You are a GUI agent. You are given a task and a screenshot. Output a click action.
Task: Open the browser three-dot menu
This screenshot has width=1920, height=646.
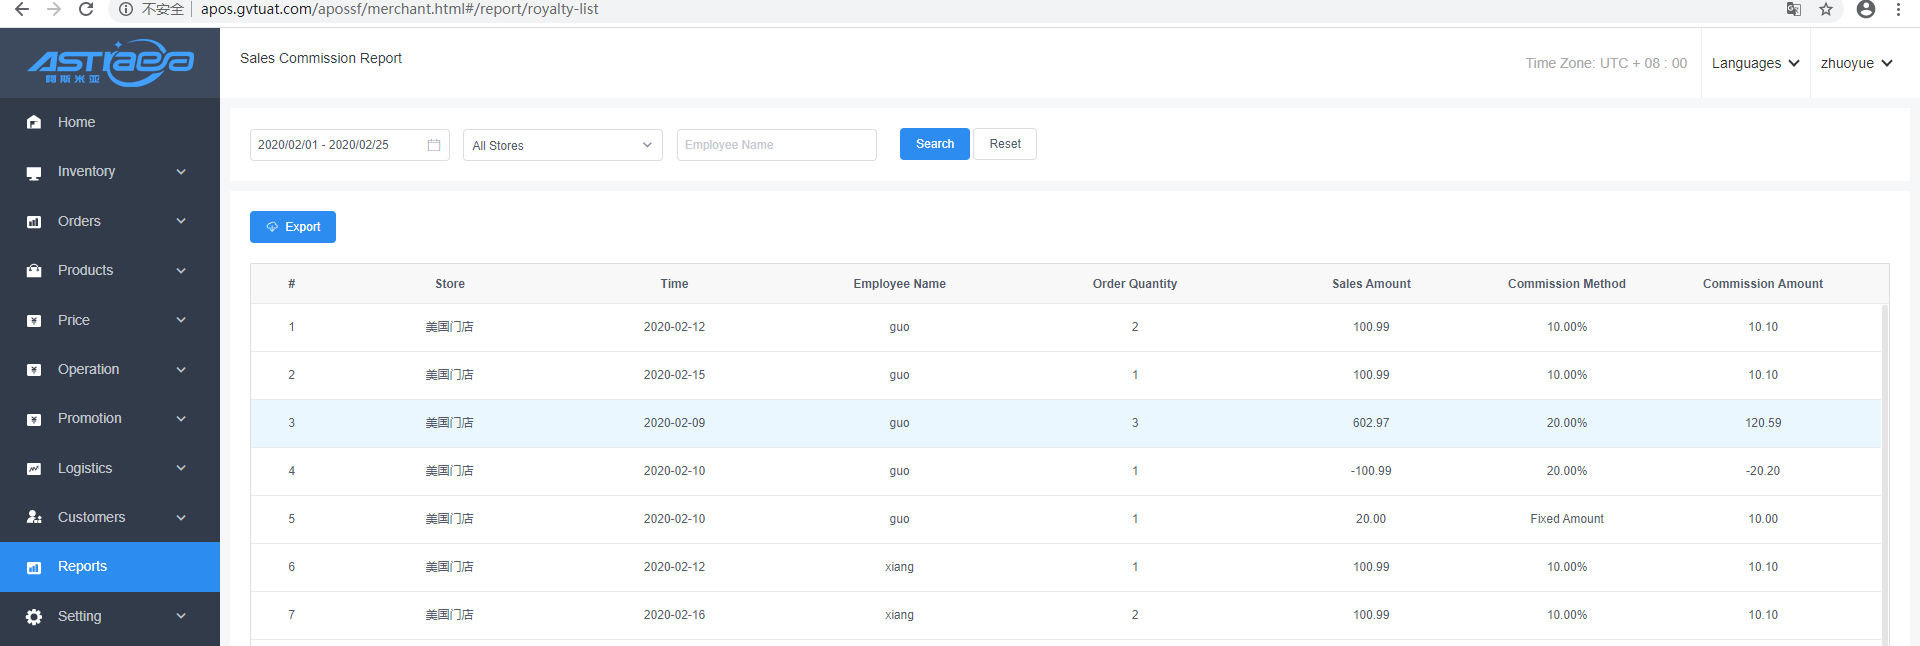tap(1898, 9)
